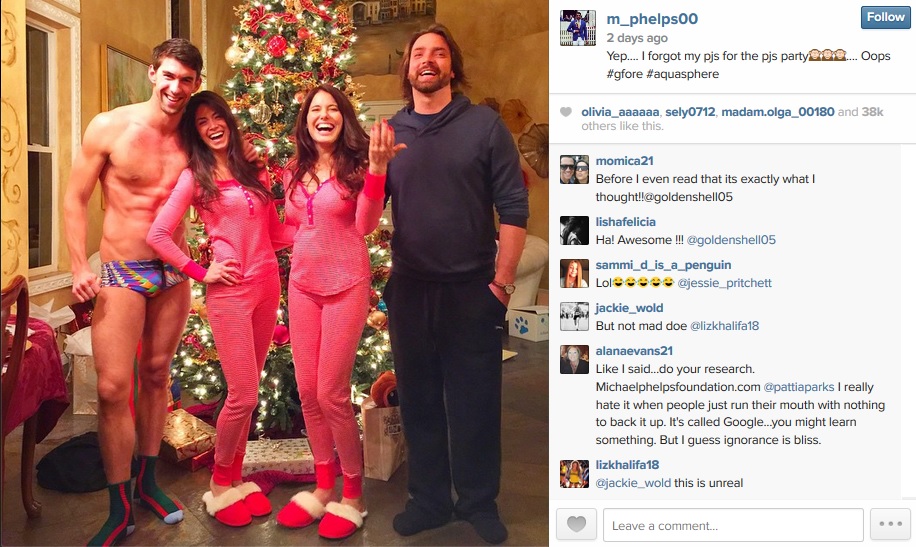Click the pajama party photo
916x547 pixels.
275,274
